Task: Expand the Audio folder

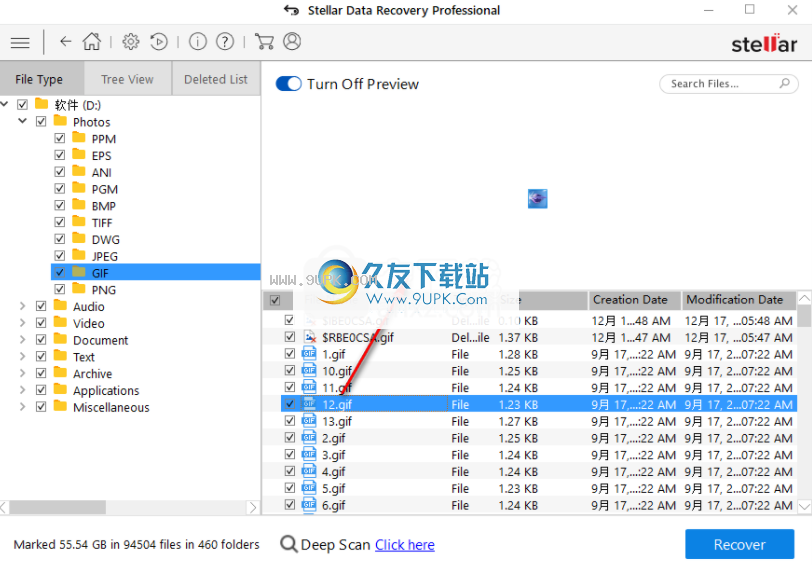Action: click(22, 306)
